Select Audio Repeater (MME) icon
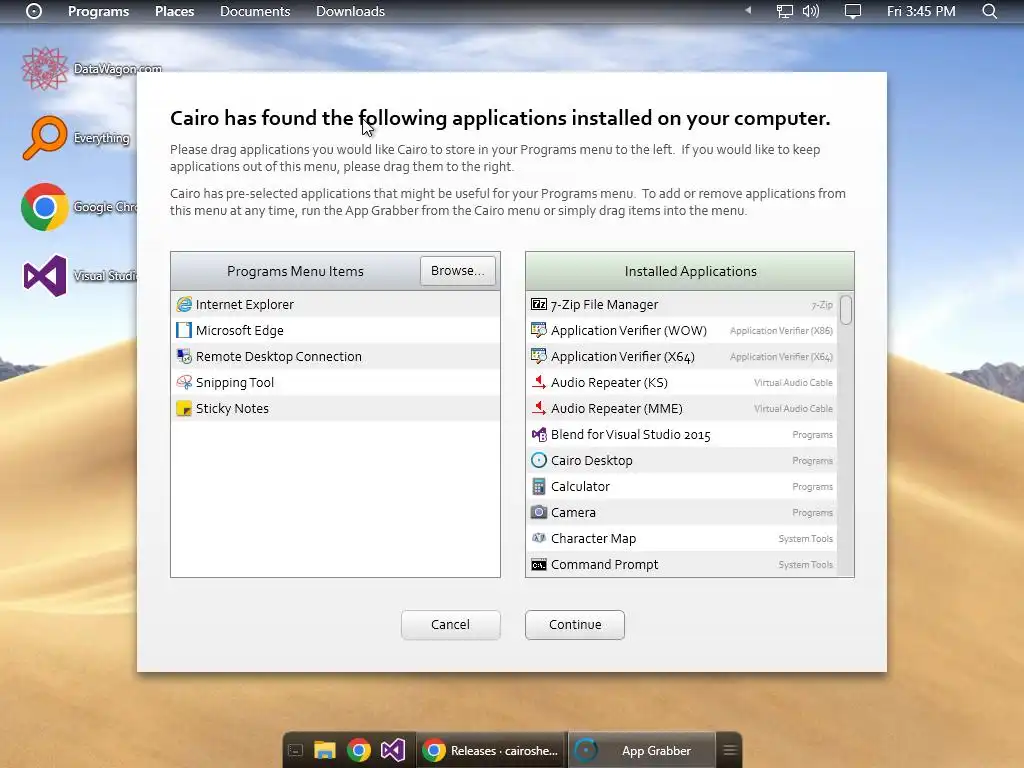Screen dimensions: 1024x768 click(x=539, y=409)
